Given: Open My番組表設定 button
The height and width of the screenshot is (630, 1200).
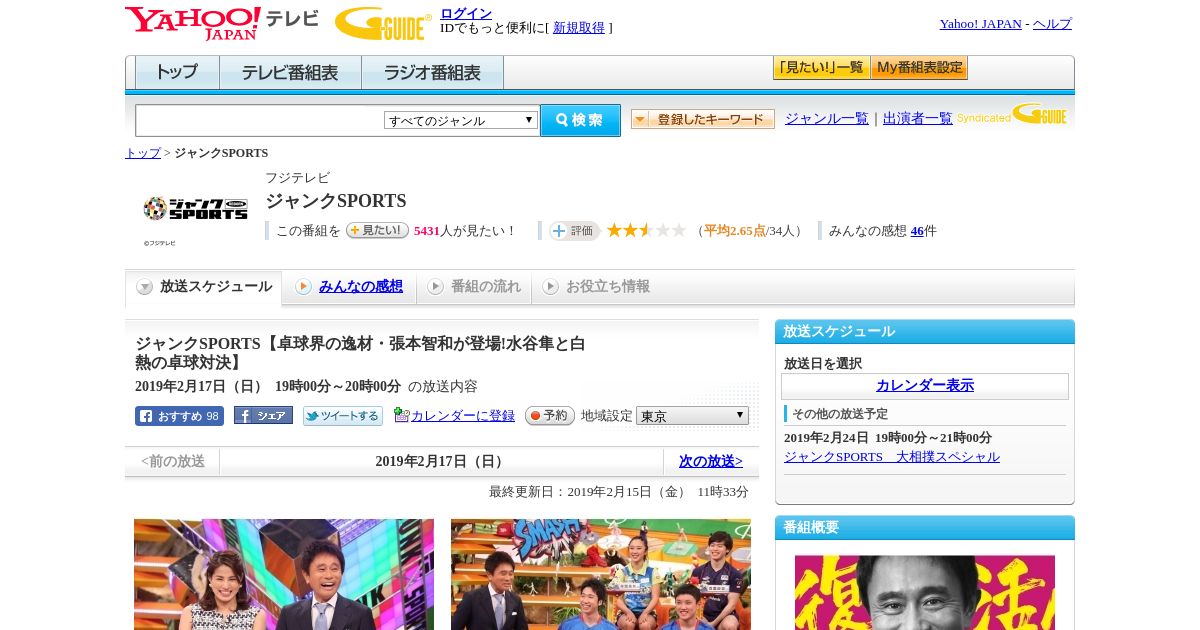Looking at the screenshot, I should [919, 68].
